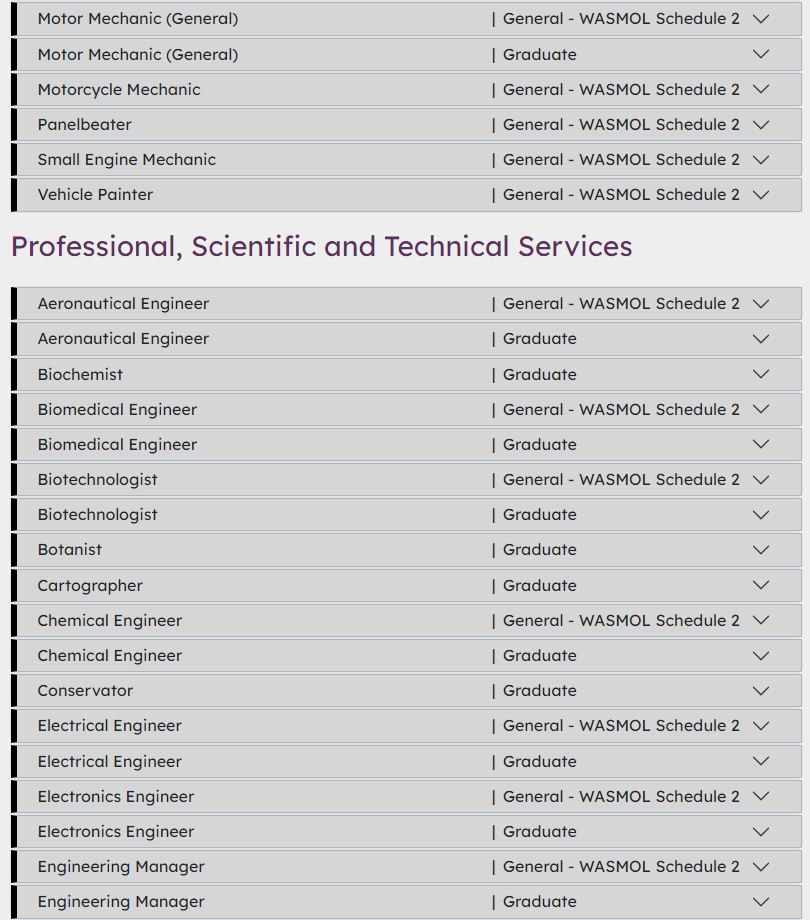This screenshot has width=810, height=920.
Task: Open the Conservator chevron arrow
Action: pos(761,691)
